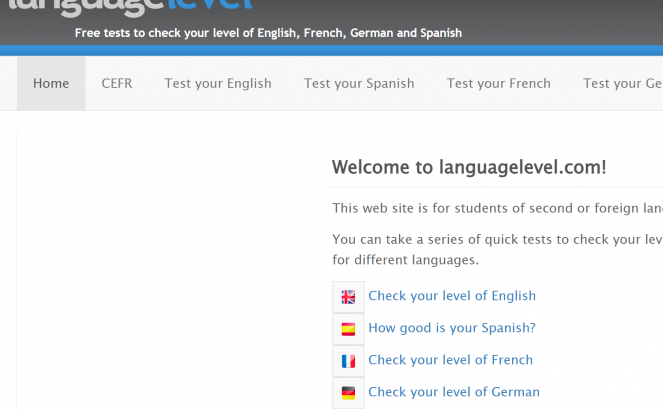Viewport: 663px width, 409px height.
Task: Click the sentence starting 'This web site is'
Action: [497, 208]
